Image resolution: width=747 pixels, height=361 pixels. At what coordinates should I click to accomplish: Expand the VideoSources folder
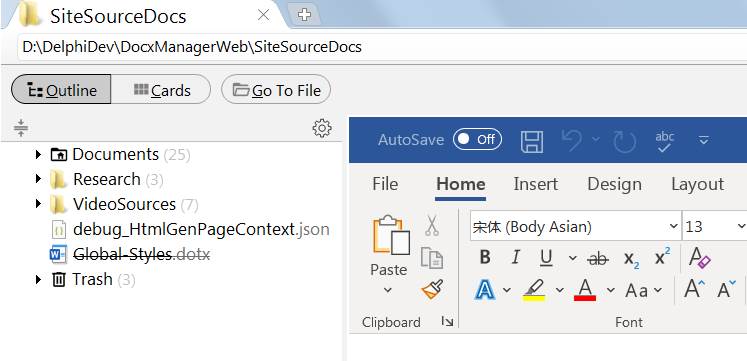coord(39,204)
